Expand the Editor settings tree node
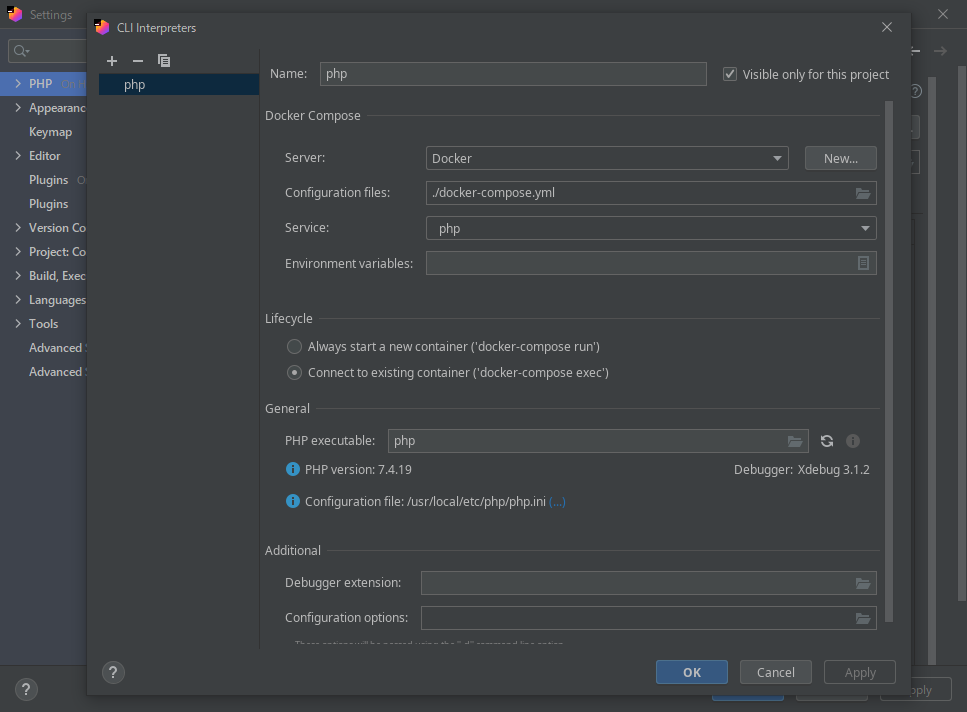Screen dimensions: 967x712 (x=18, y=156)
